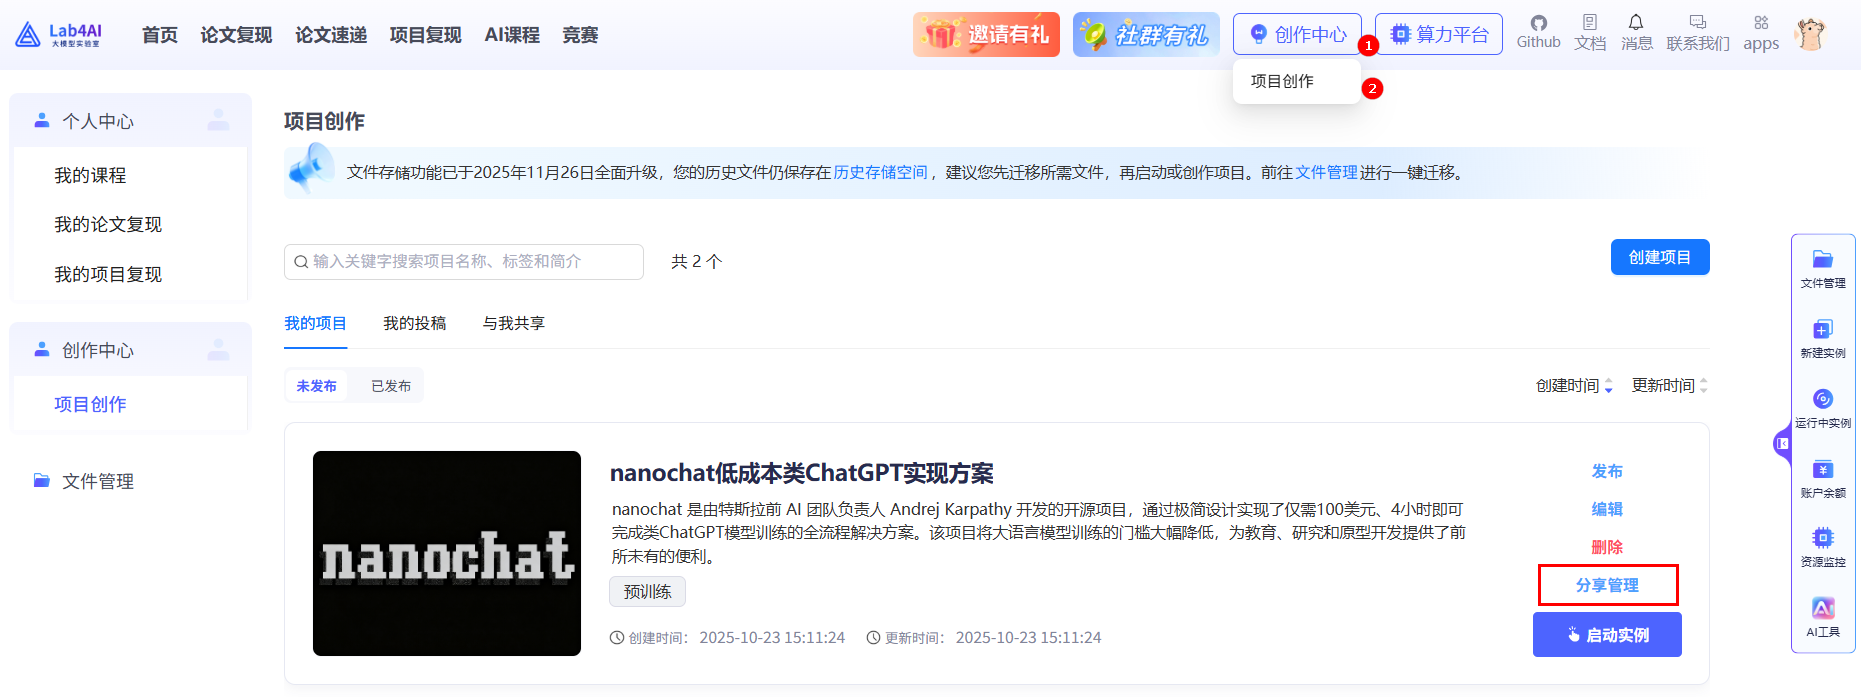The width and height of the screenshot is (1861, 697).
Task: Click the 共 2 个 count text
Action: click(x=696, y=262)
